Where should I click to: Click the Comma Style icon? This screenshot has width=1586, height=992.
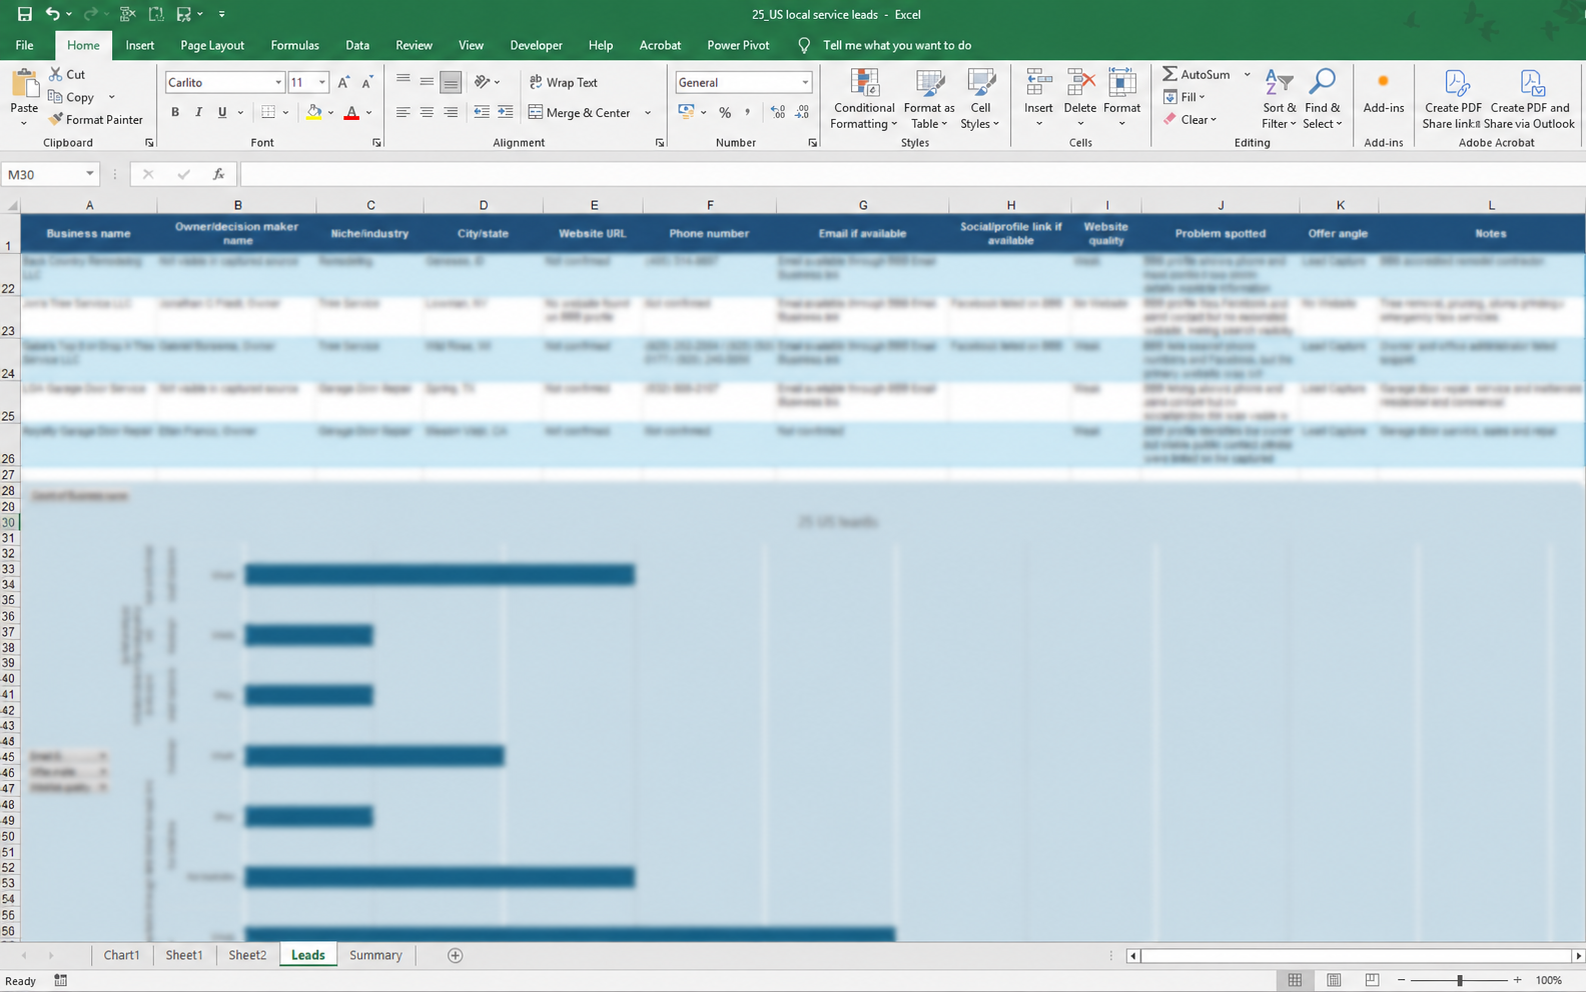(748, 112)
